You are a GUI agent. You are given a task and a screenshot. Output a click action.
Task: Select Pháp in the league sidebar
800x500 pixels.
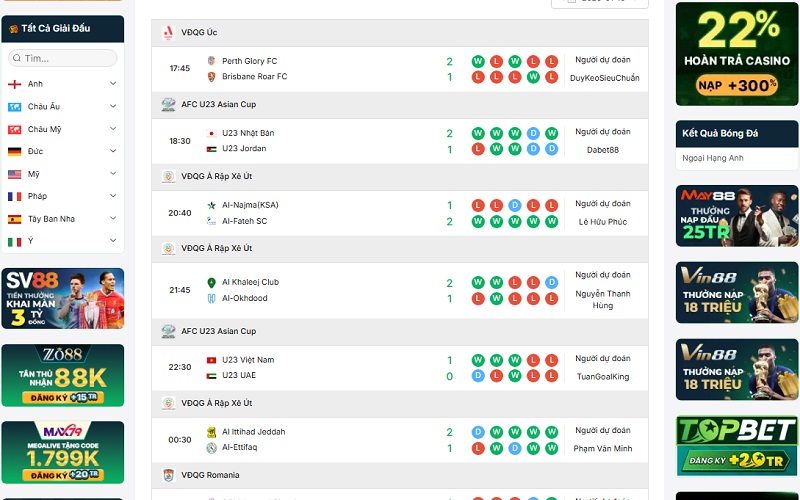(x=37, y=197)
